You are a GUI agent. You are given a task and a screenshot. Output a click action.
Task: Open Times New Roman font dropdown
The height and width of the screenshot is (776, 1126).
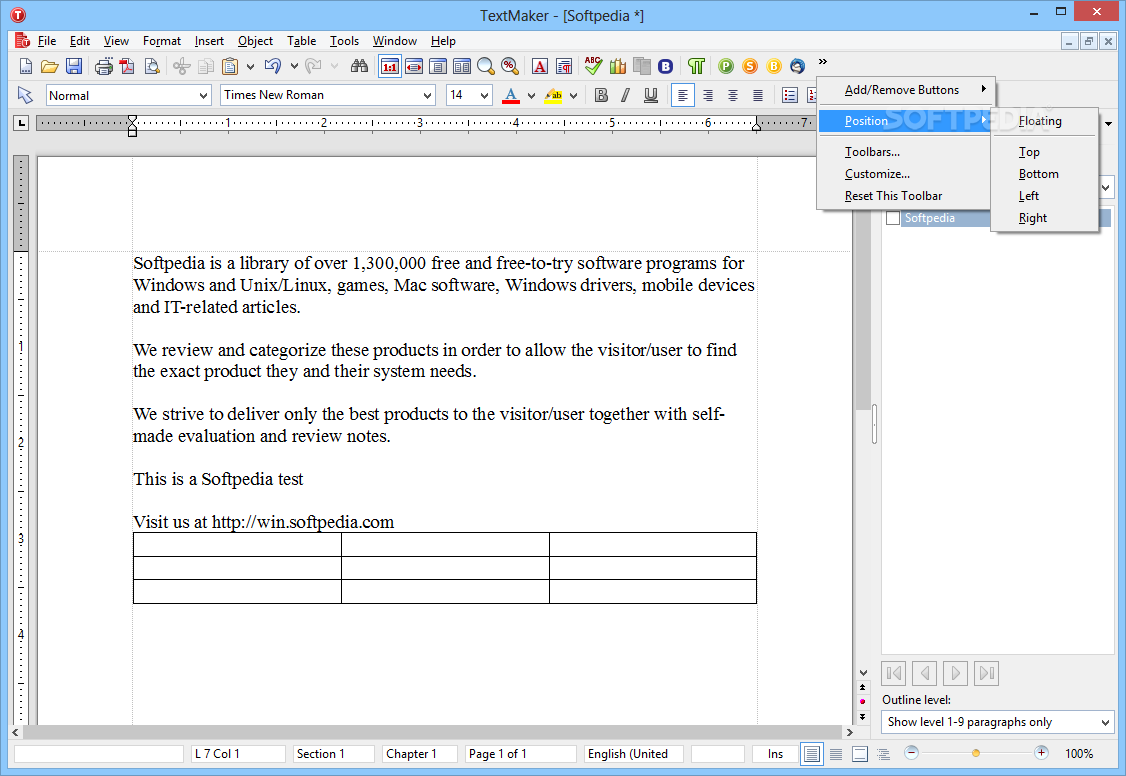(427, 95)
